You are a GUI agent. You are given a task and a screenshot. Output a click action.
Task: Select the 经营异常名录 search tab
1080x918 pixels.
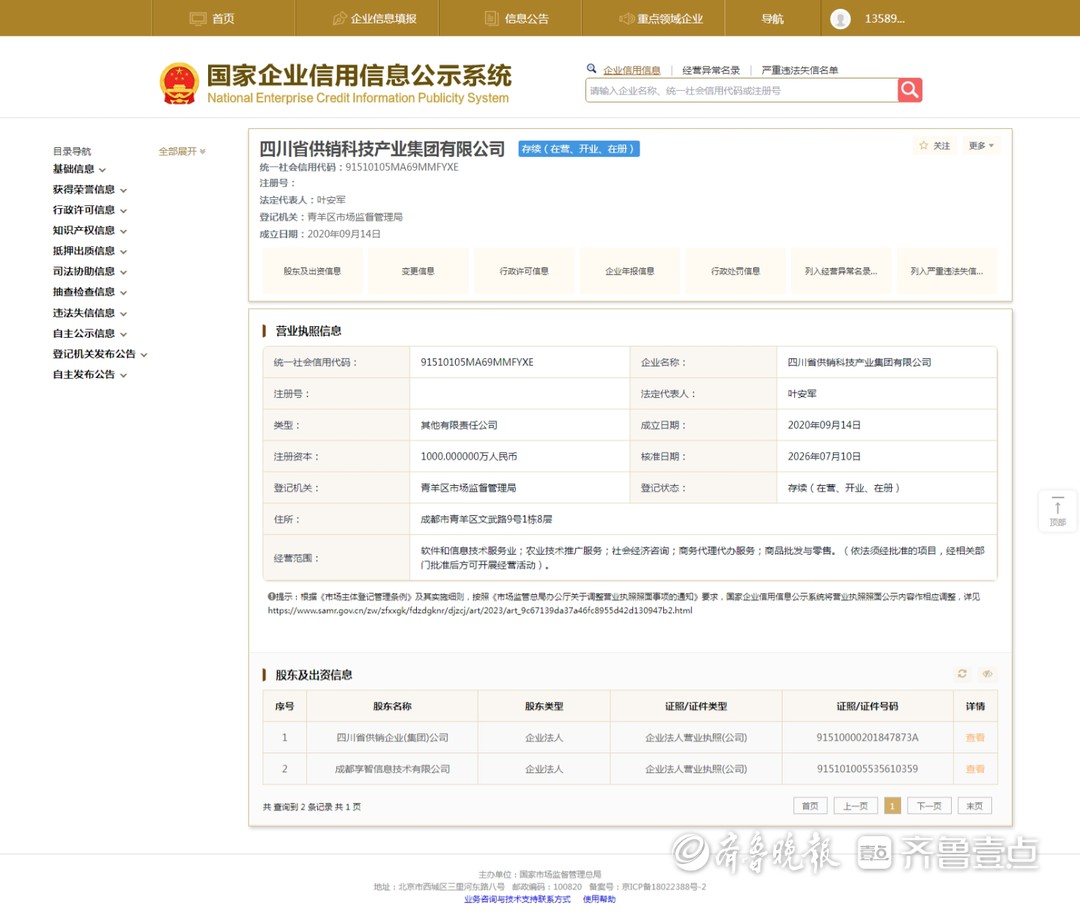tap(711, 70)
